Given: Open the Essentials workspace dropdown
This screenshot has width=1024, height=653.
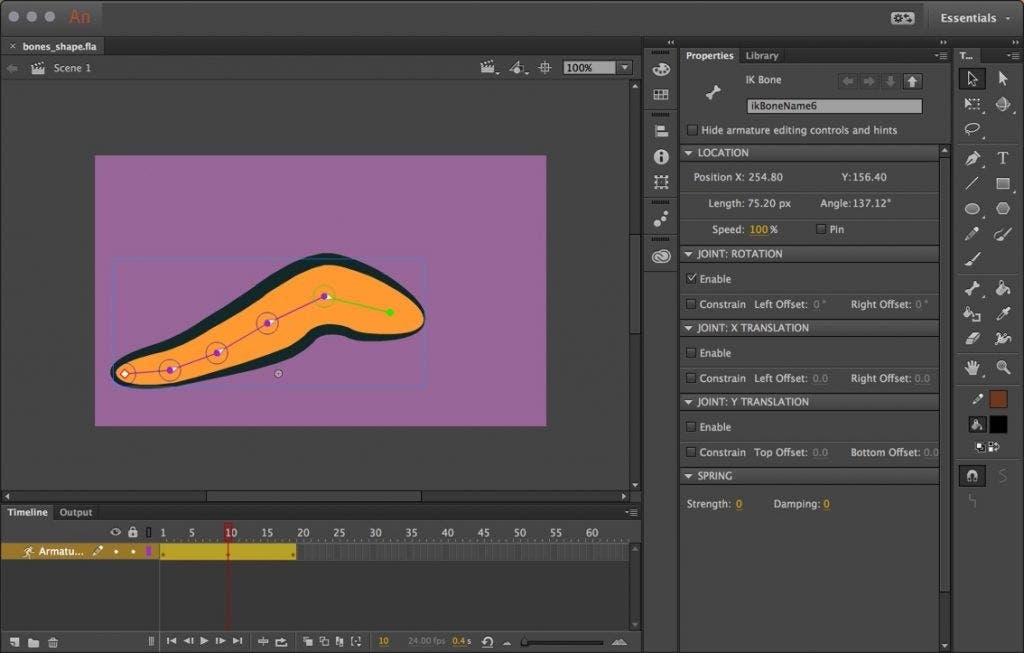Looking at the screenshot, I should tap(973, 18).
